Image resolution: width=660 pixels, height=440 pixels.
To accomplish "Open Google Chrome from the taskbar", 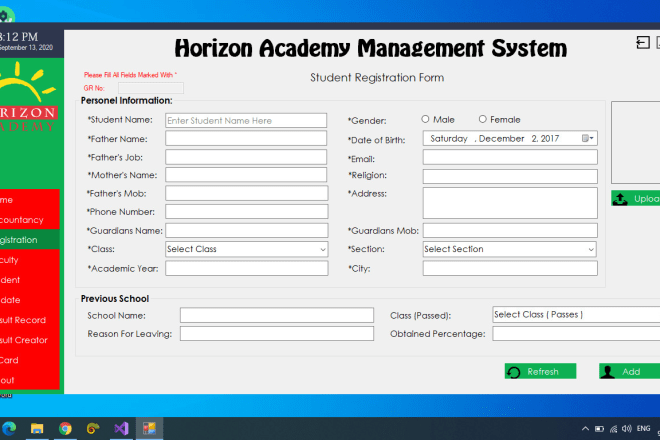I will (x=65, y=429).
